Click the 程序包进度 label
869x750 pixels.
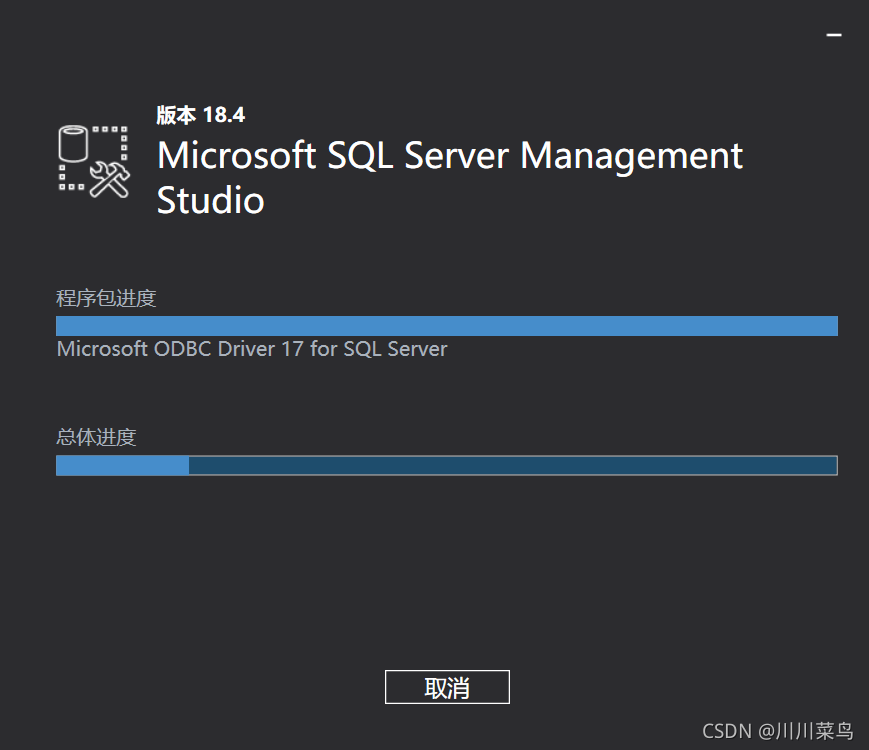[106, 298]
